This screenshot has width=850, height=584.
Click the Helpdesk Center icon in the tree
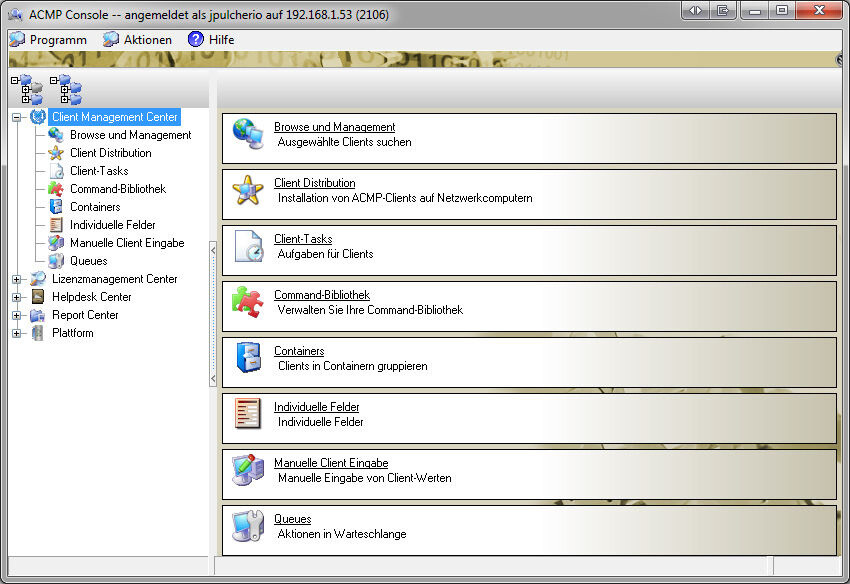36,297
